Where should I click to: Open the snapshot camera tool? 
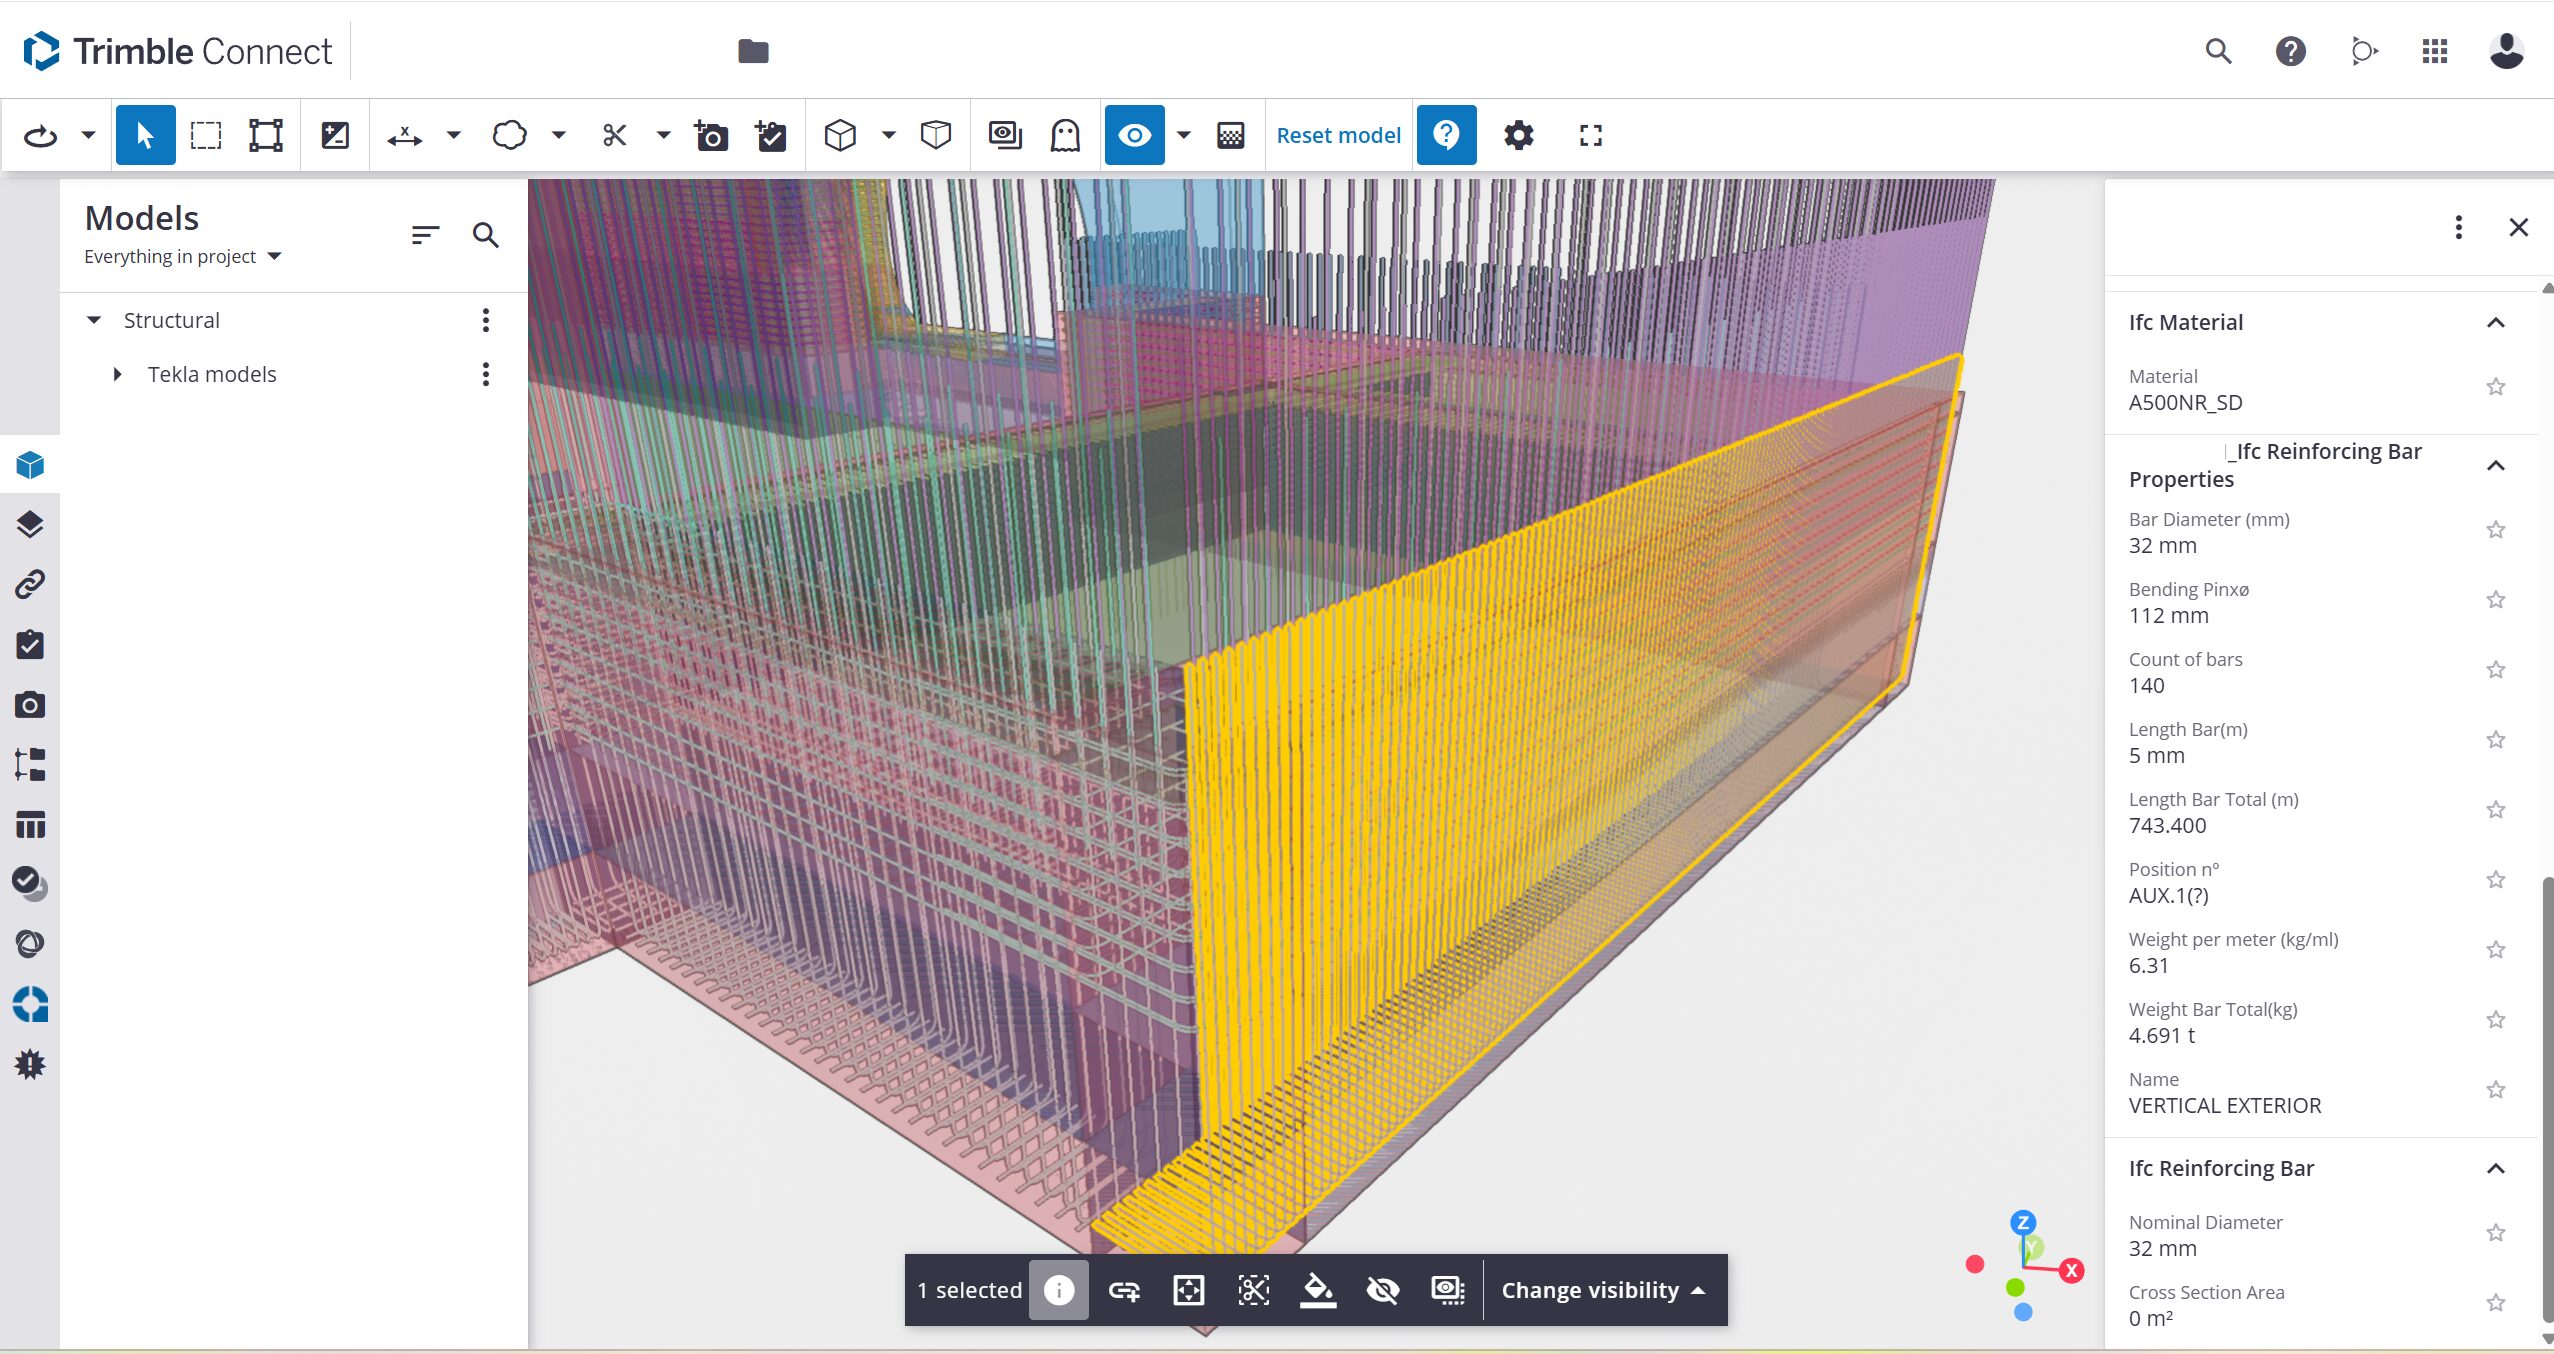pyautogui.click(x=710, y=135)
